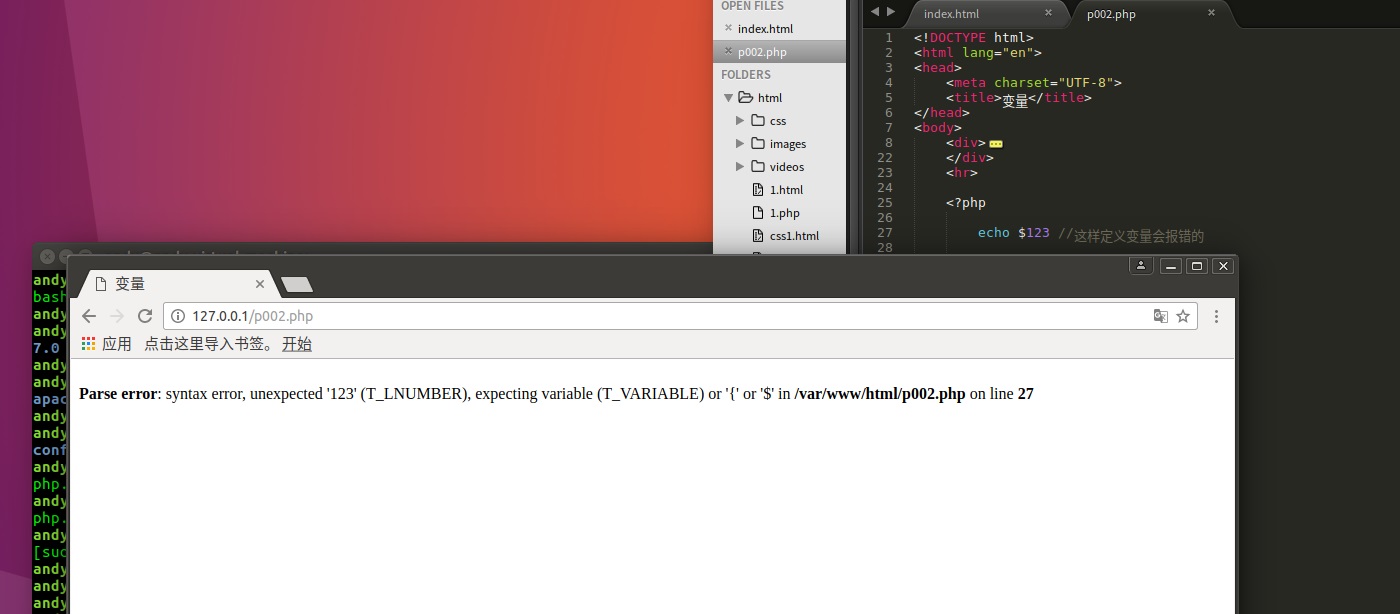Image resolution: width=1400 pixels, height=614 pixels.
Task: Click line number 27 in the gutter
Action: 884,233
